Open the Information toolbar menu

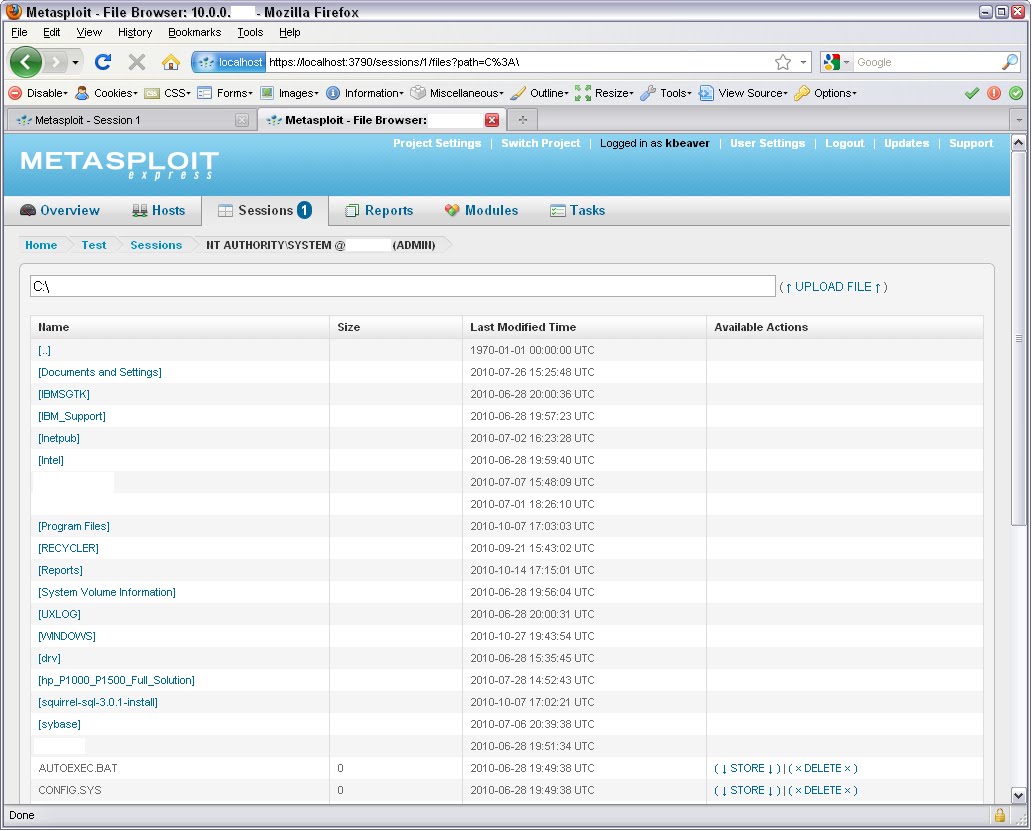[365, 93]
